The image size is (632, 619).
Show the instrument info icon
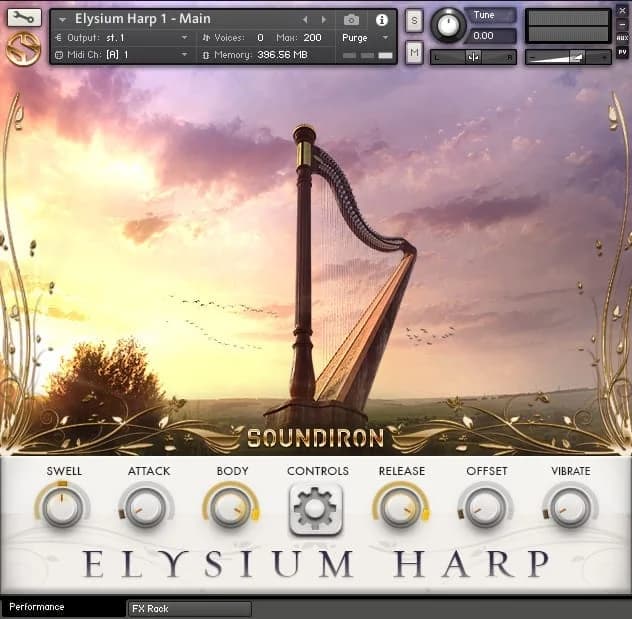[x=381, y=20]
